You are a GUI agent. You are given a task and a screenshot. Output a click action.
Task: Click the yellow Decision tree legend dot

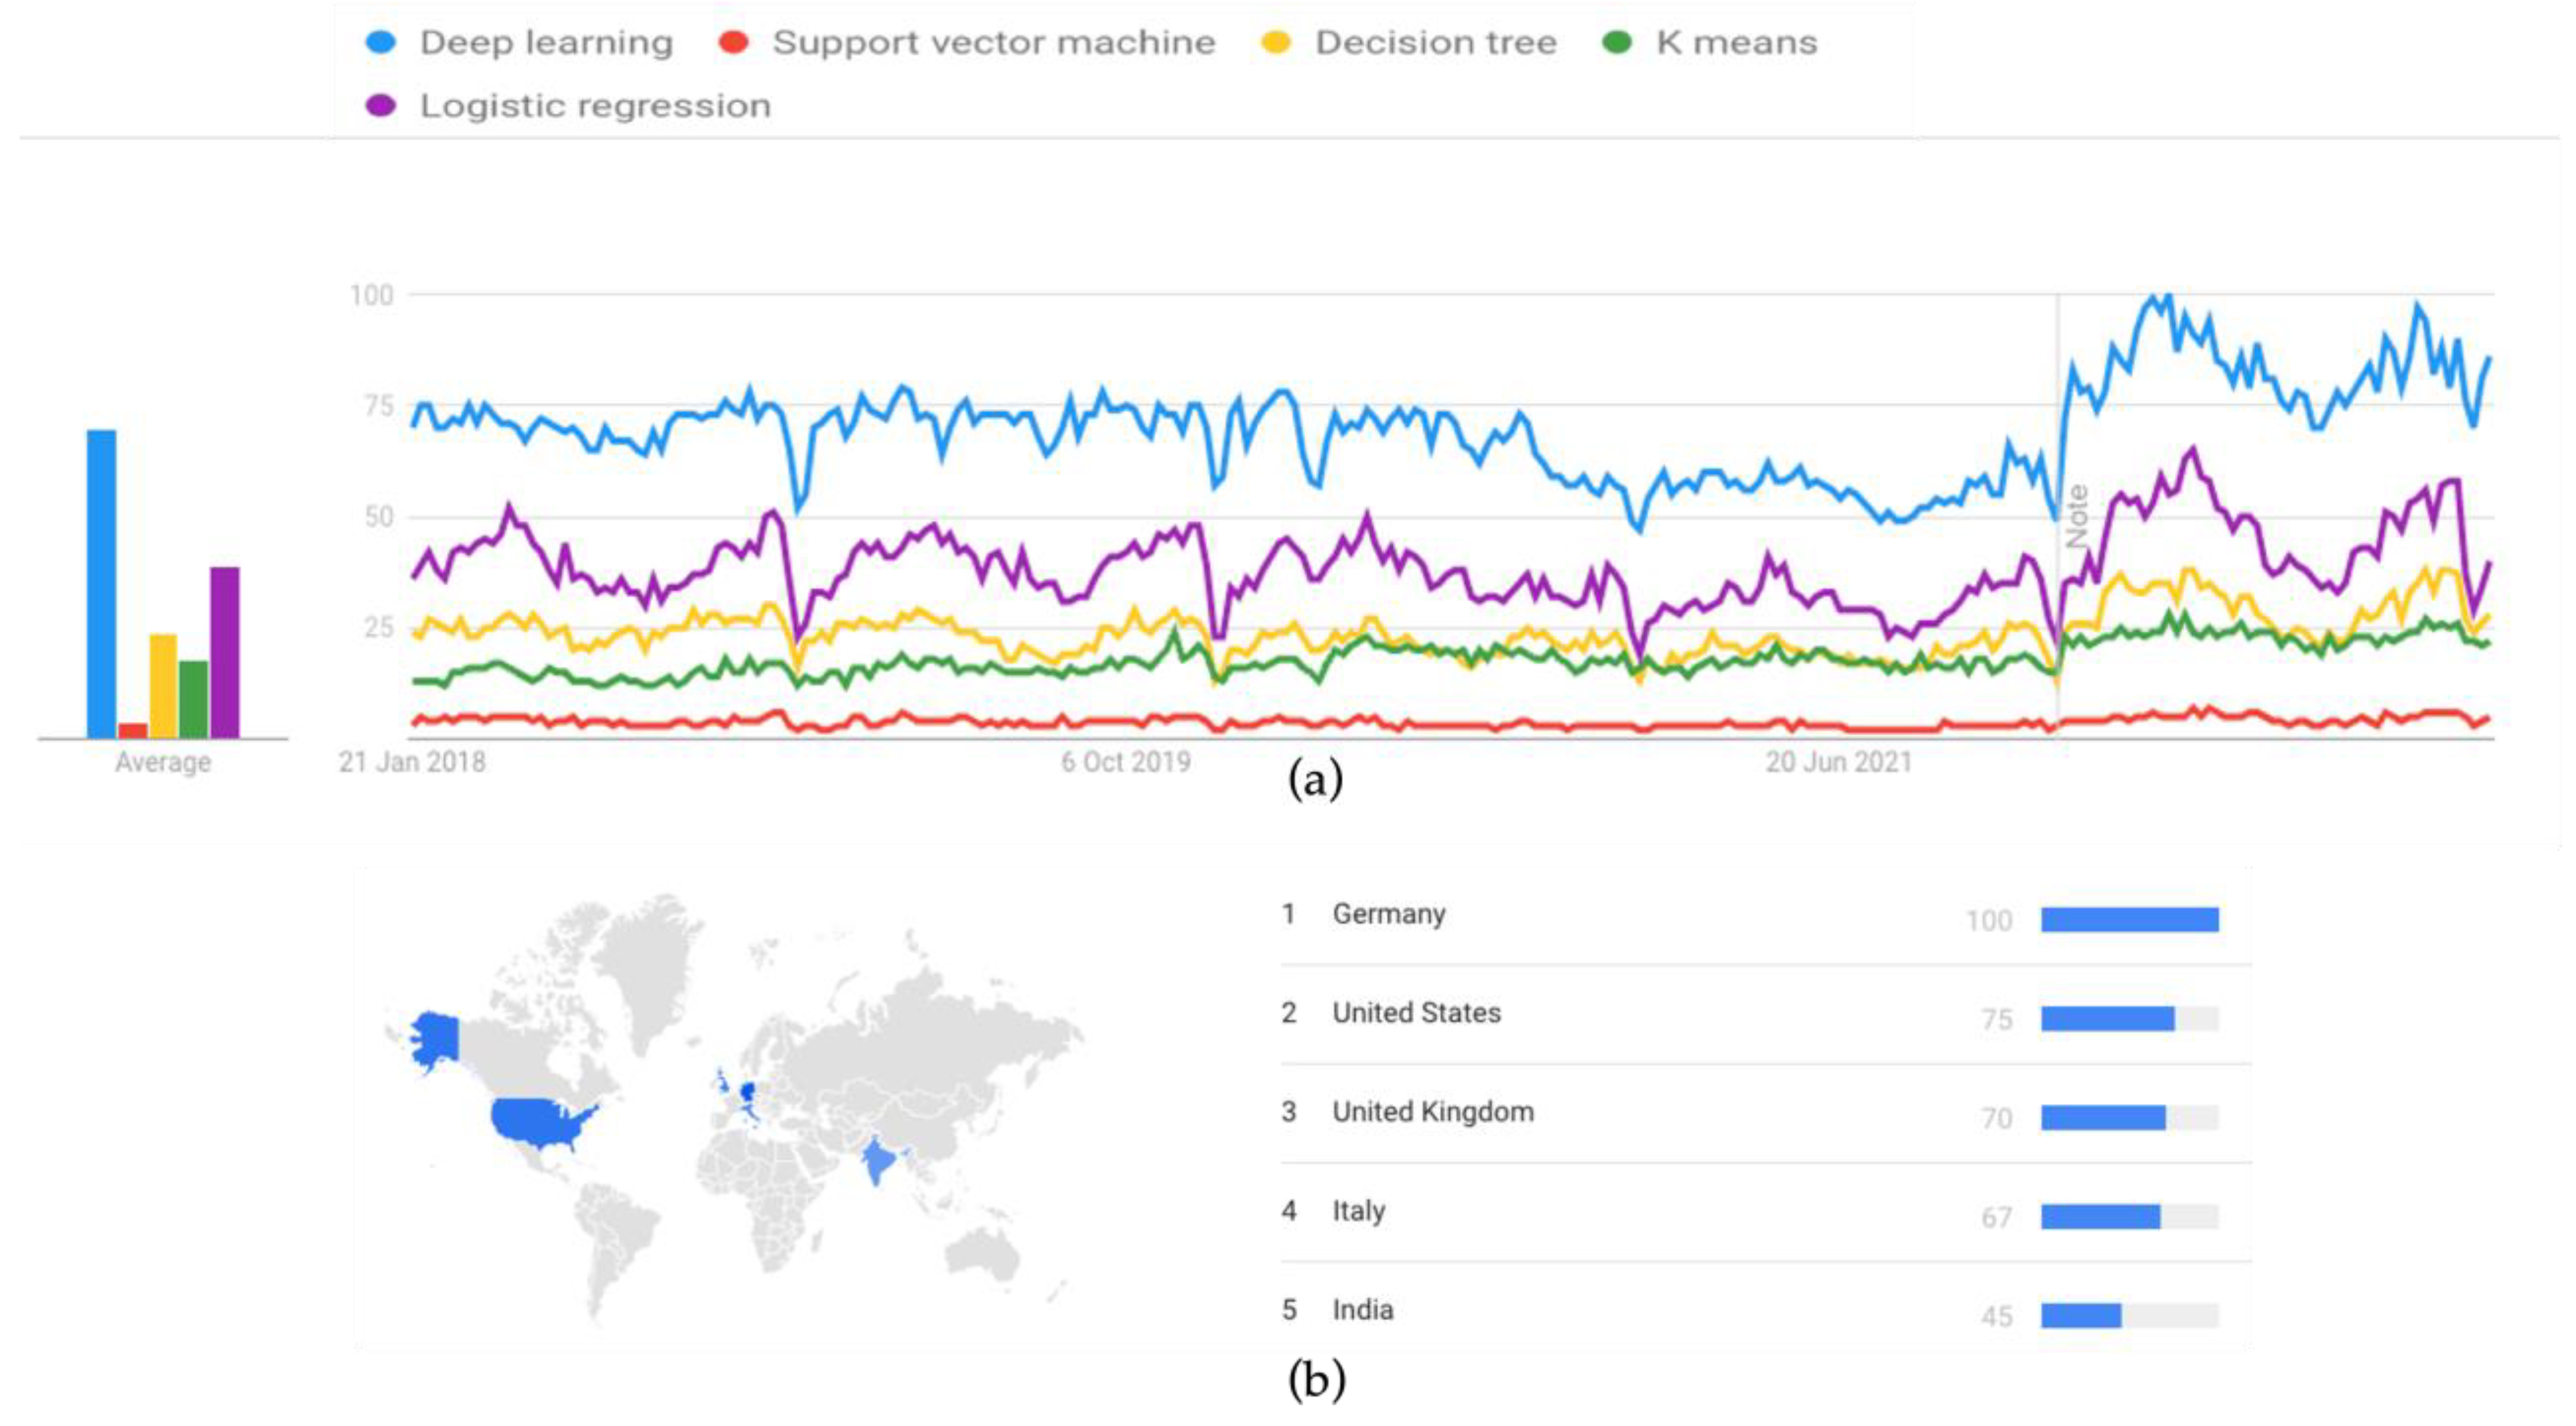pyautogui.click(x=1276, y=42)
